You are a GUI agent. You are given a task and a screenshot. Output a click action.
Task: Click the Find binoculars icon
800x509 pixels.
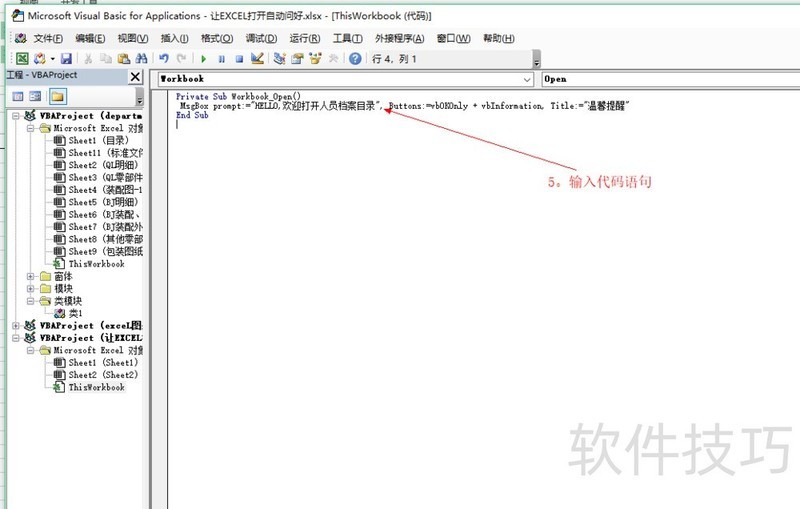pyautogui.click(x=141, y=59)
